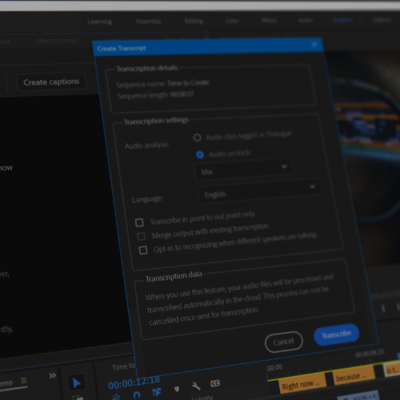Viewport: 400px width, 400px height.
Task: Open the Effects workspace tab
Action: click(269, 20)
